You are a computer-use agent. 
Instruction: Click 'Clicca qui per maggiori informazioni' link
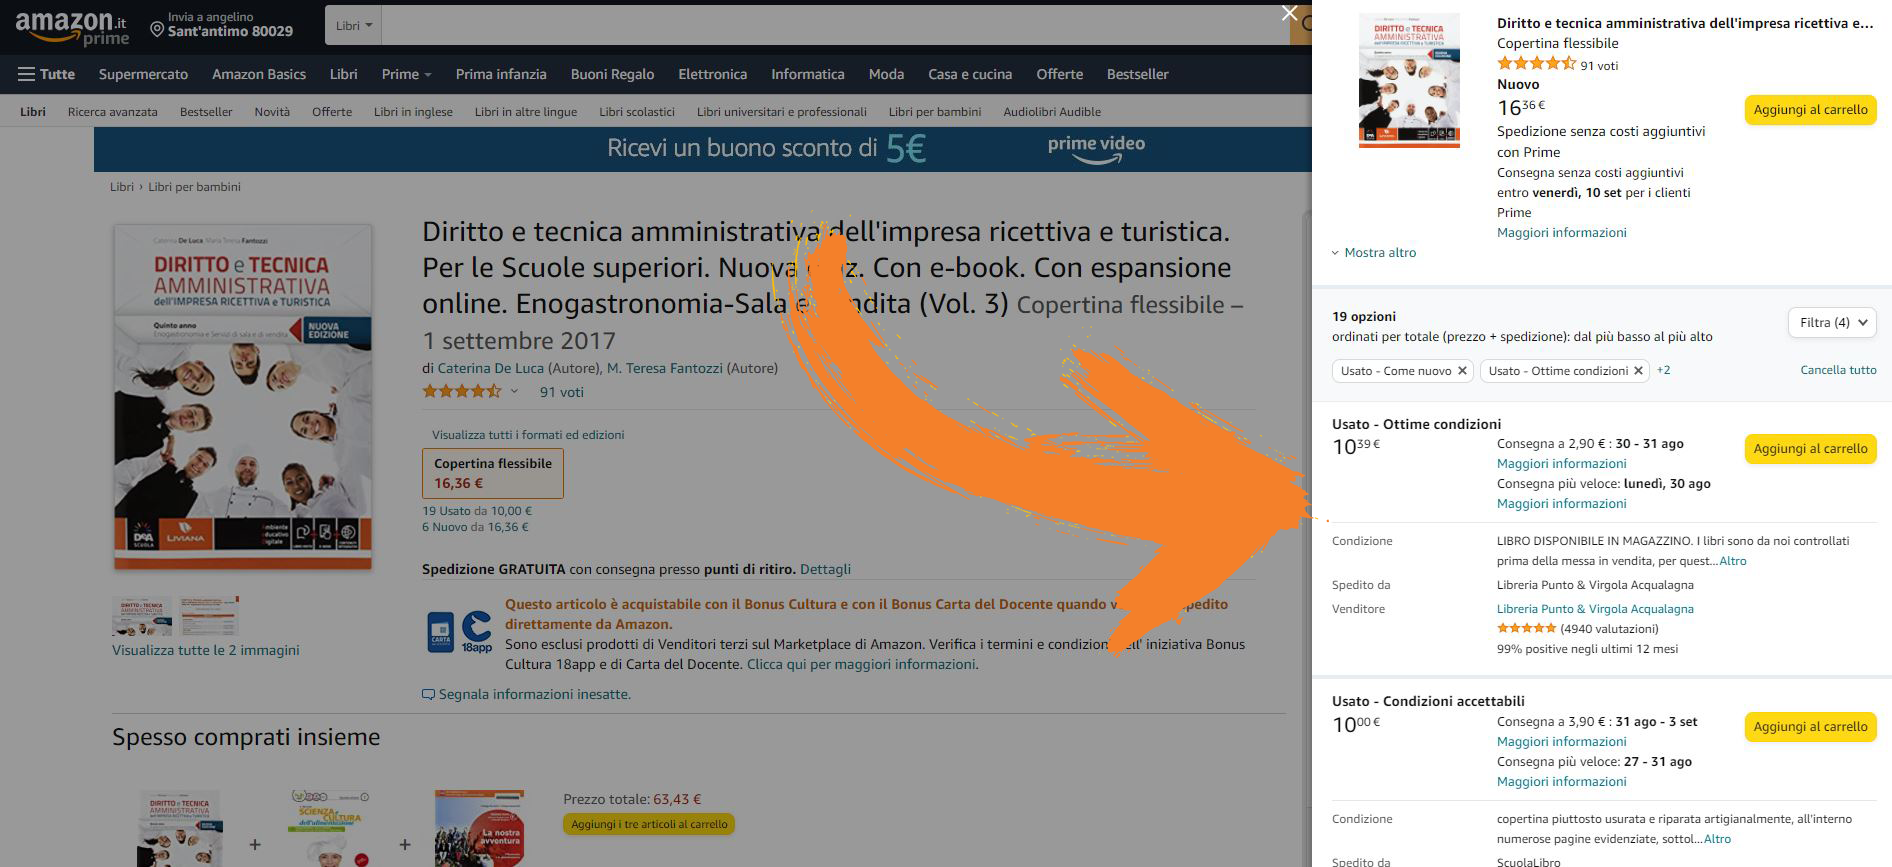(861, 664)
